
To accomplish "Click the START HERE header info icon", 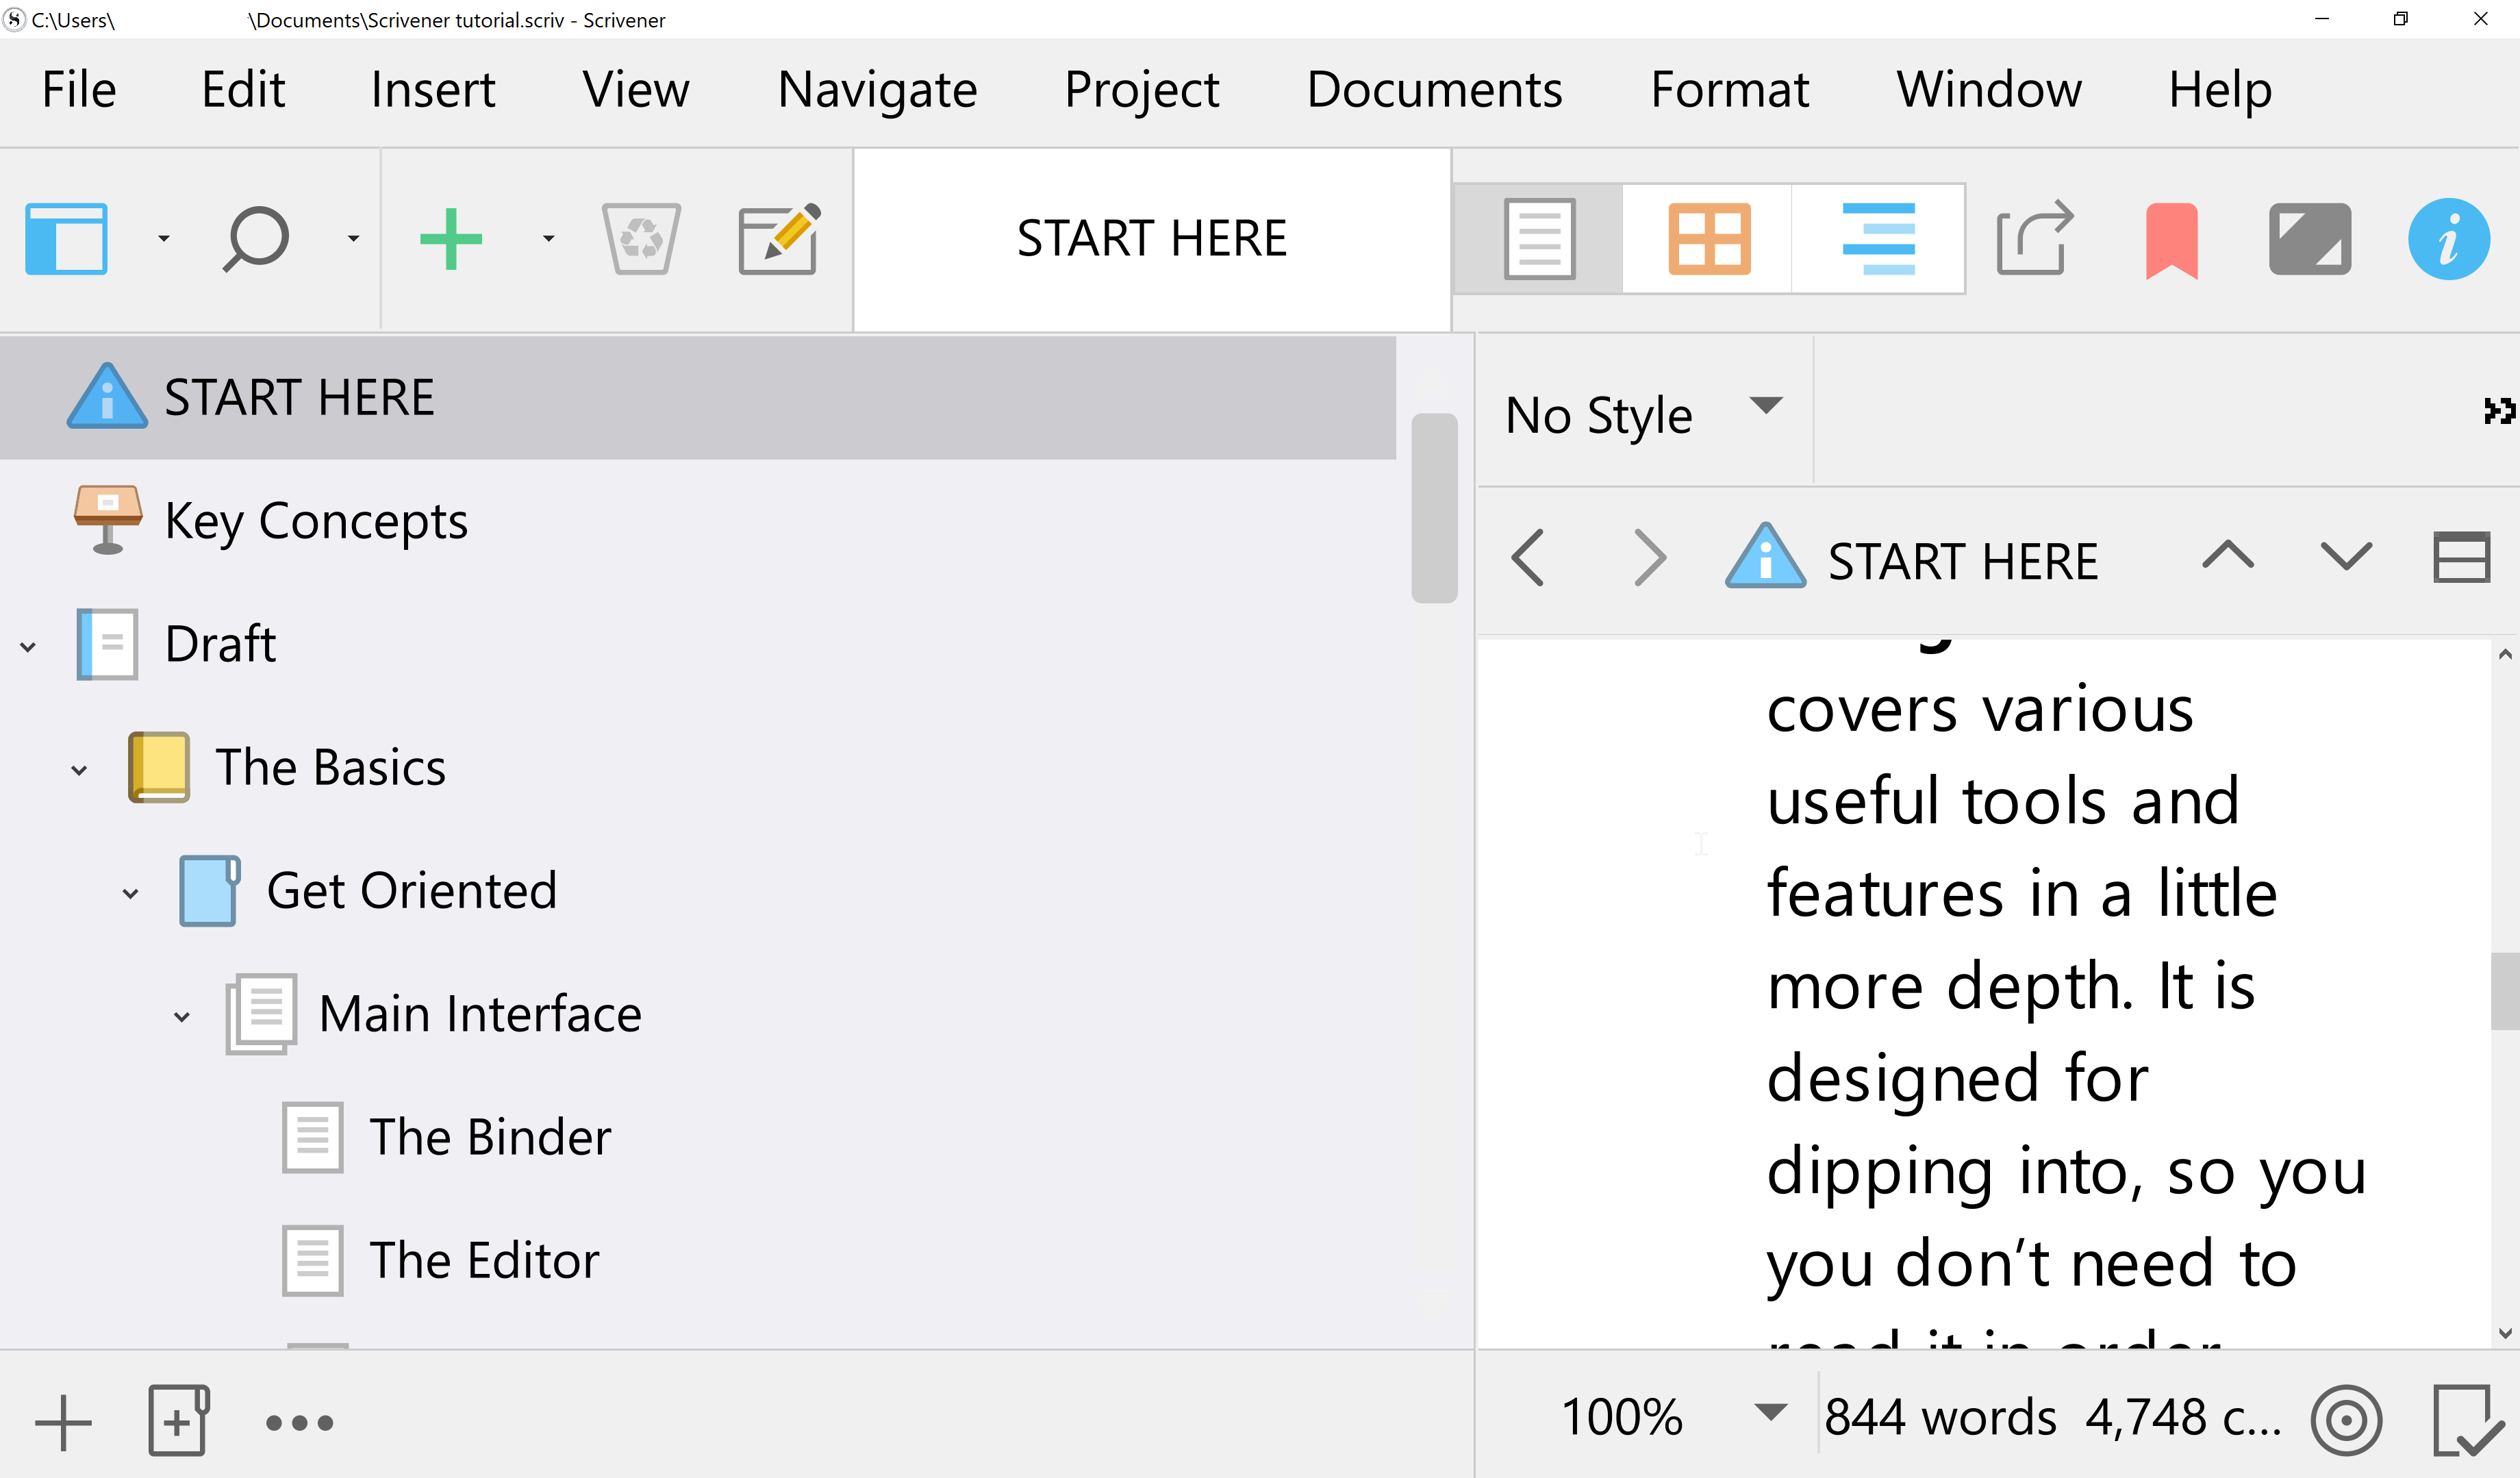I will point(1765,555).
